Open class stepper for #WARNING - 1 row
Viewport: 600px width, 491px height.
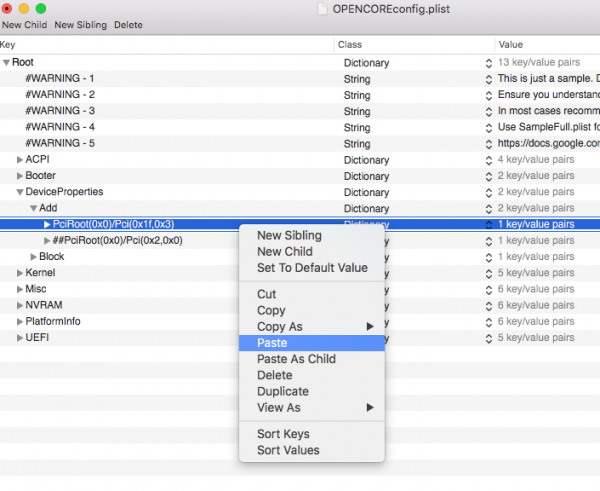[489, 79]
